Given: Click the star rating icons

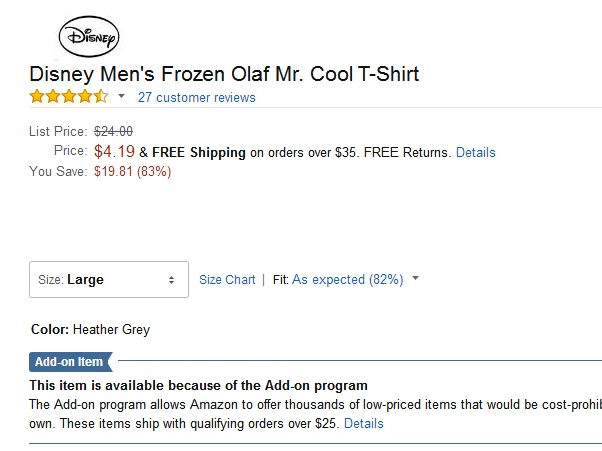Looking at the screenshot, I should (69, 96).
